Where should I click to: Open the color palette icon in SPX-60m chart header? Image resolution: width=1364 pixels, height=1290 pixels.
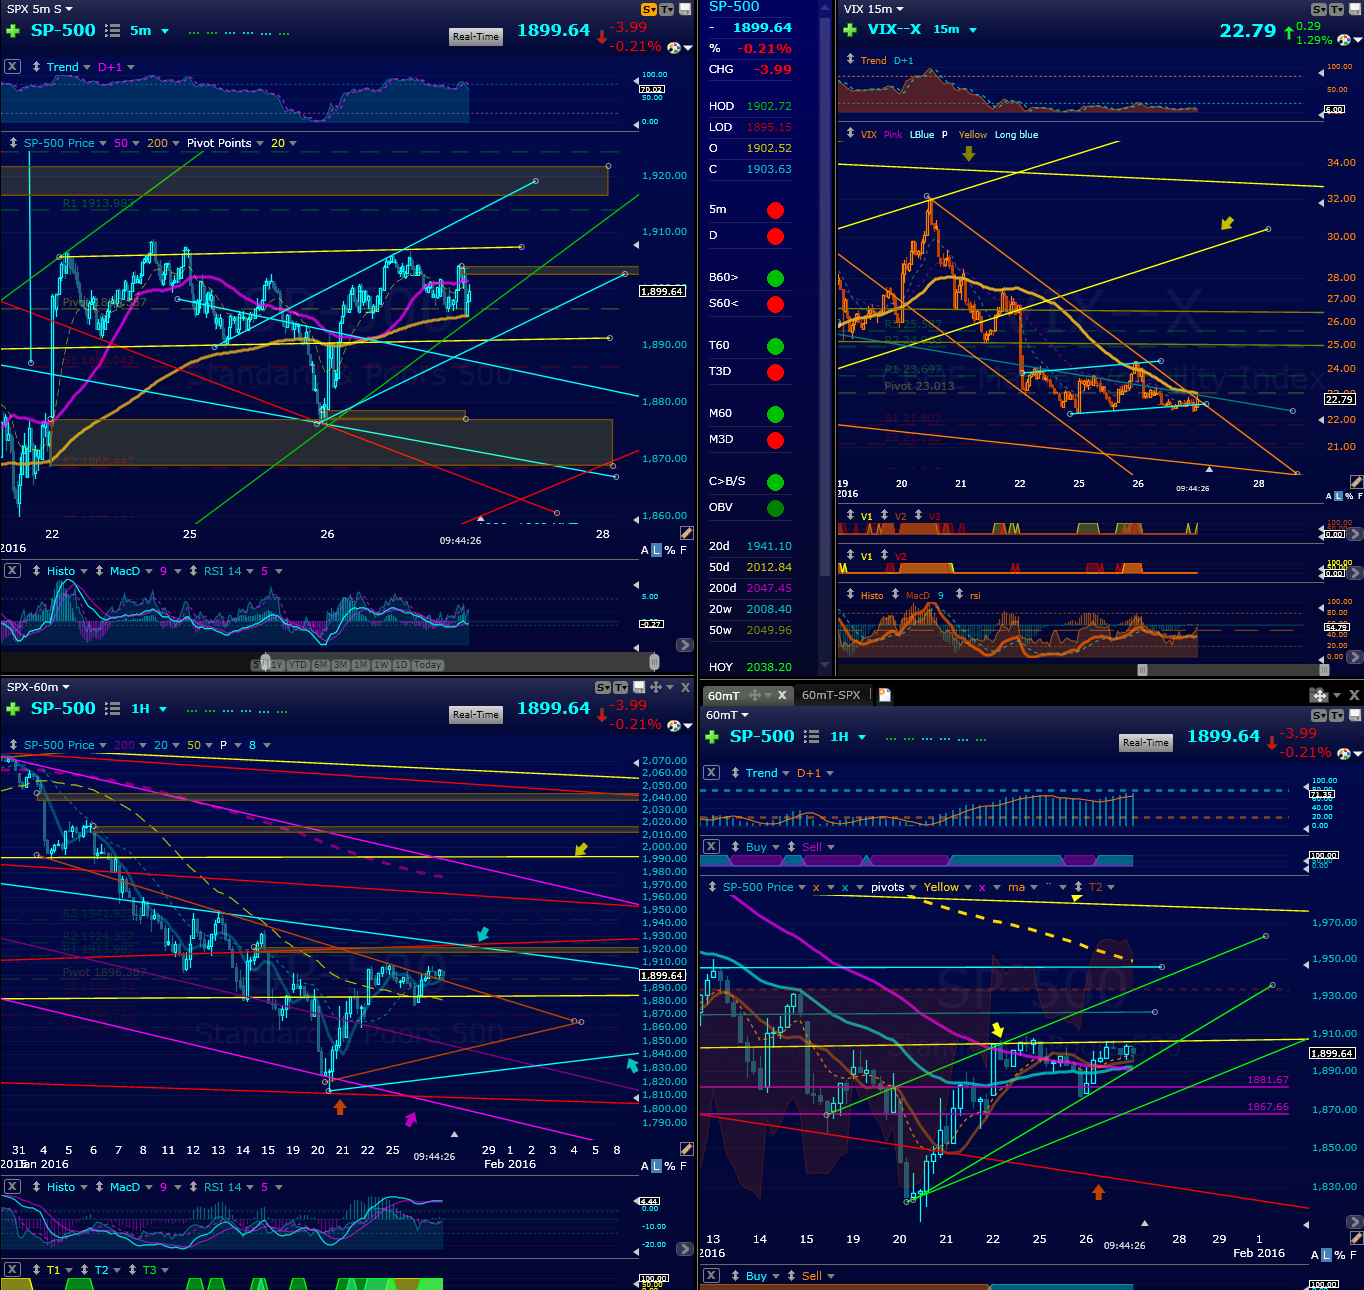[x=674, y=725]
